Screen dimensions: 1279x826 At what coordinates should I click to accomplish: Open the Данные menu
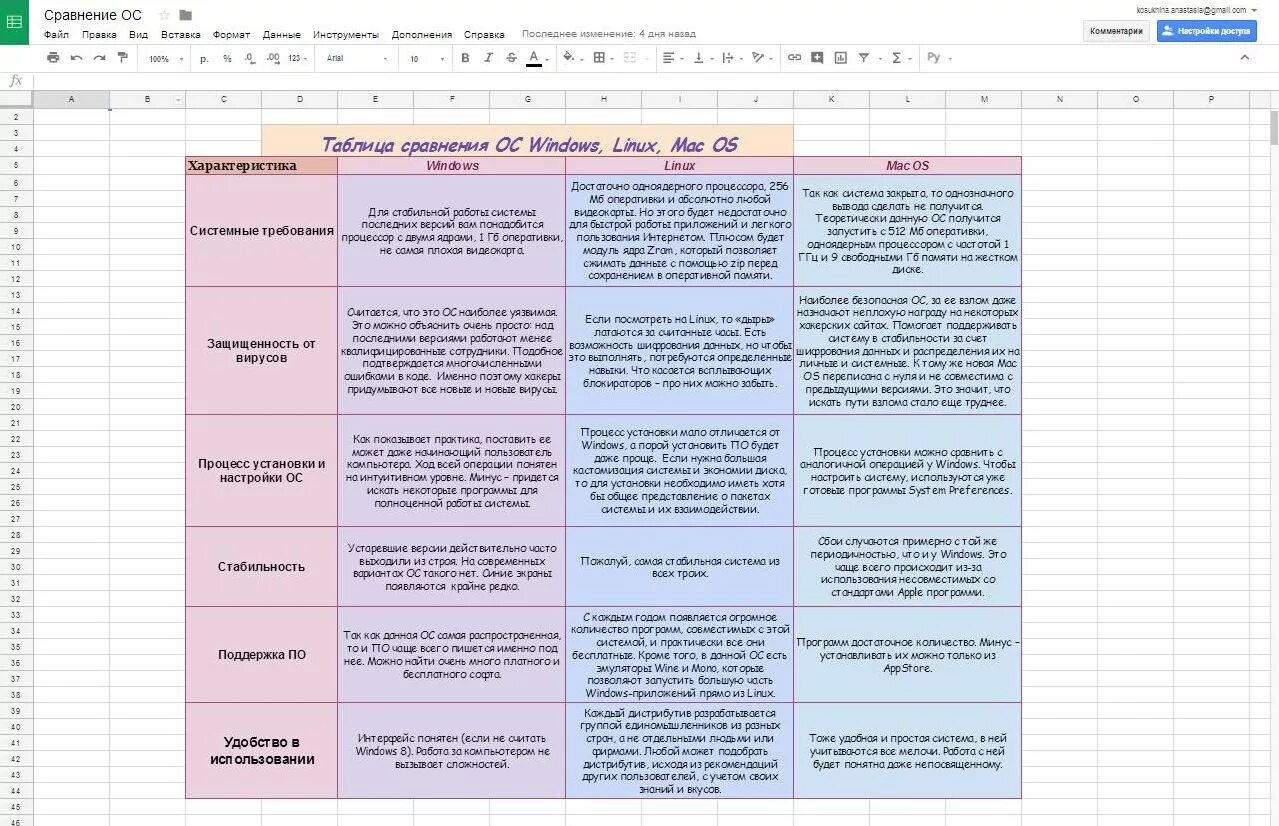pyautogui.click(x=282, y=34)
